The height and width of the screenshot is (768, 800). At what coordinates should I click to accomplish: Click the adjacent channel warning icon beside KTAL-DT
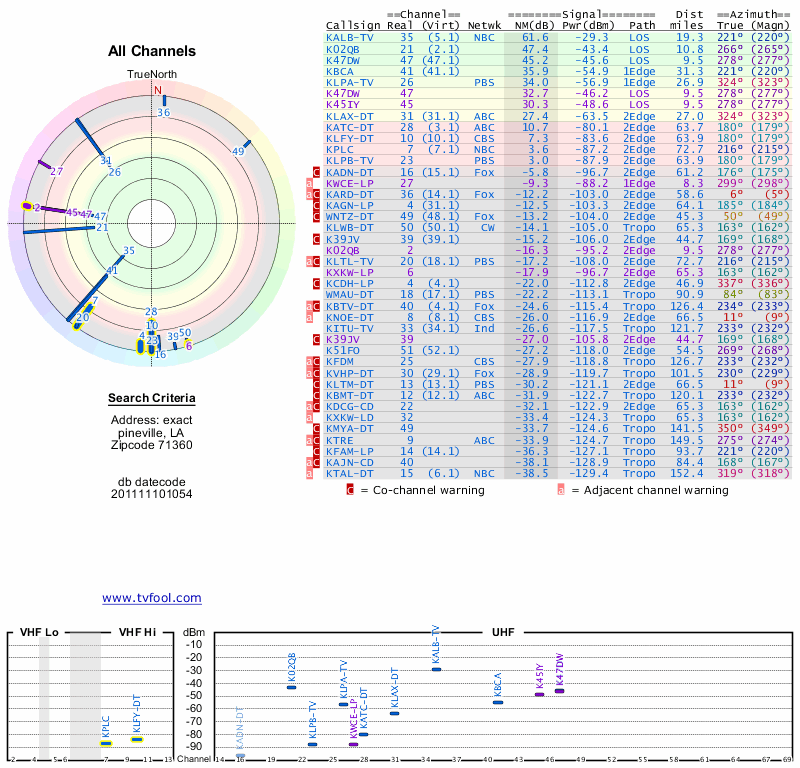click(x=309, y=473)
